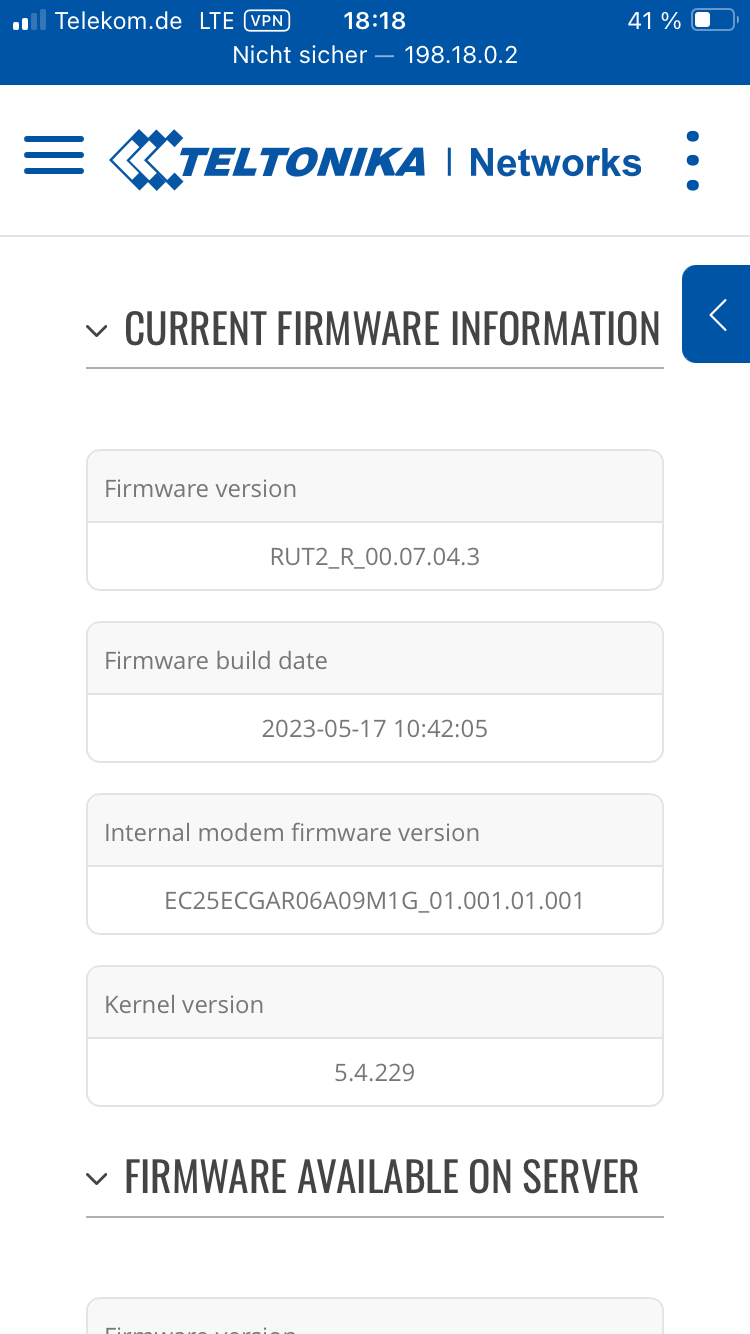Click the Firmware Available on Server heading
Image resolution: width=750 pixels, height=1334 pixels.
click(x=381, y=1177)
